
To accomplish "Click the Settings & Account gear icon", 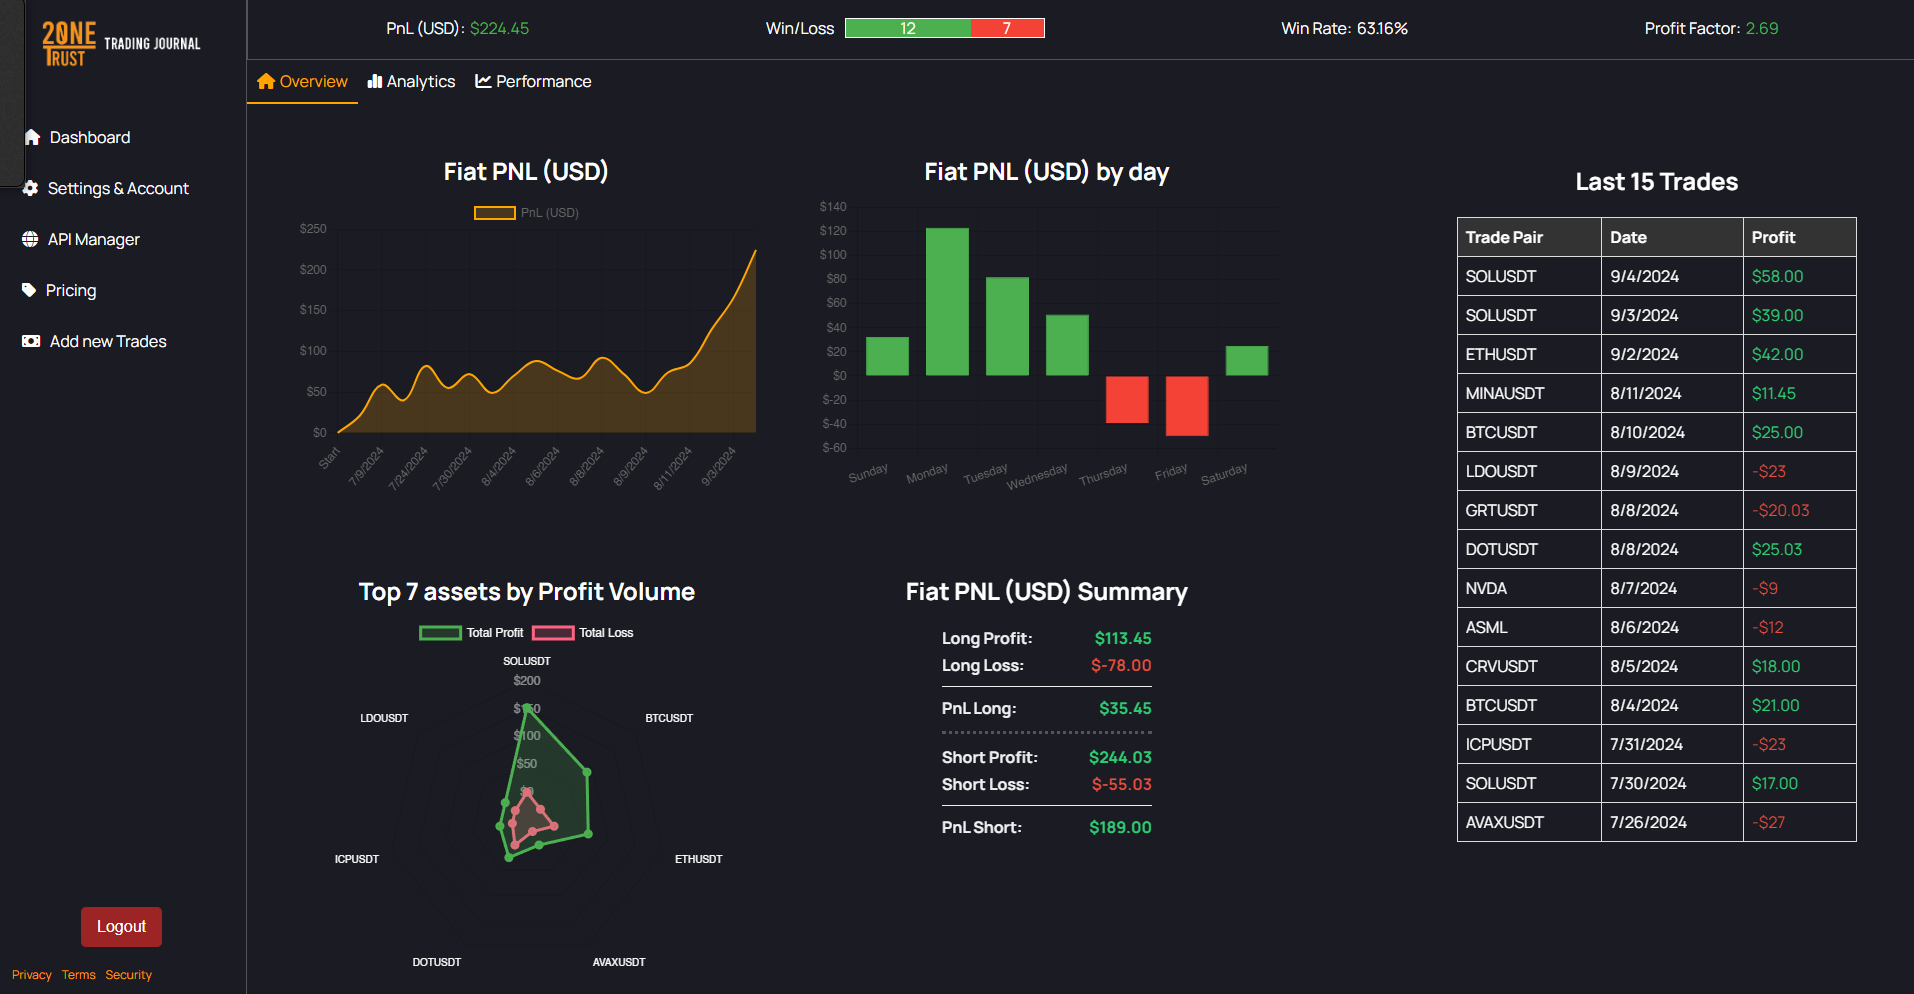I will pos(31,188).
